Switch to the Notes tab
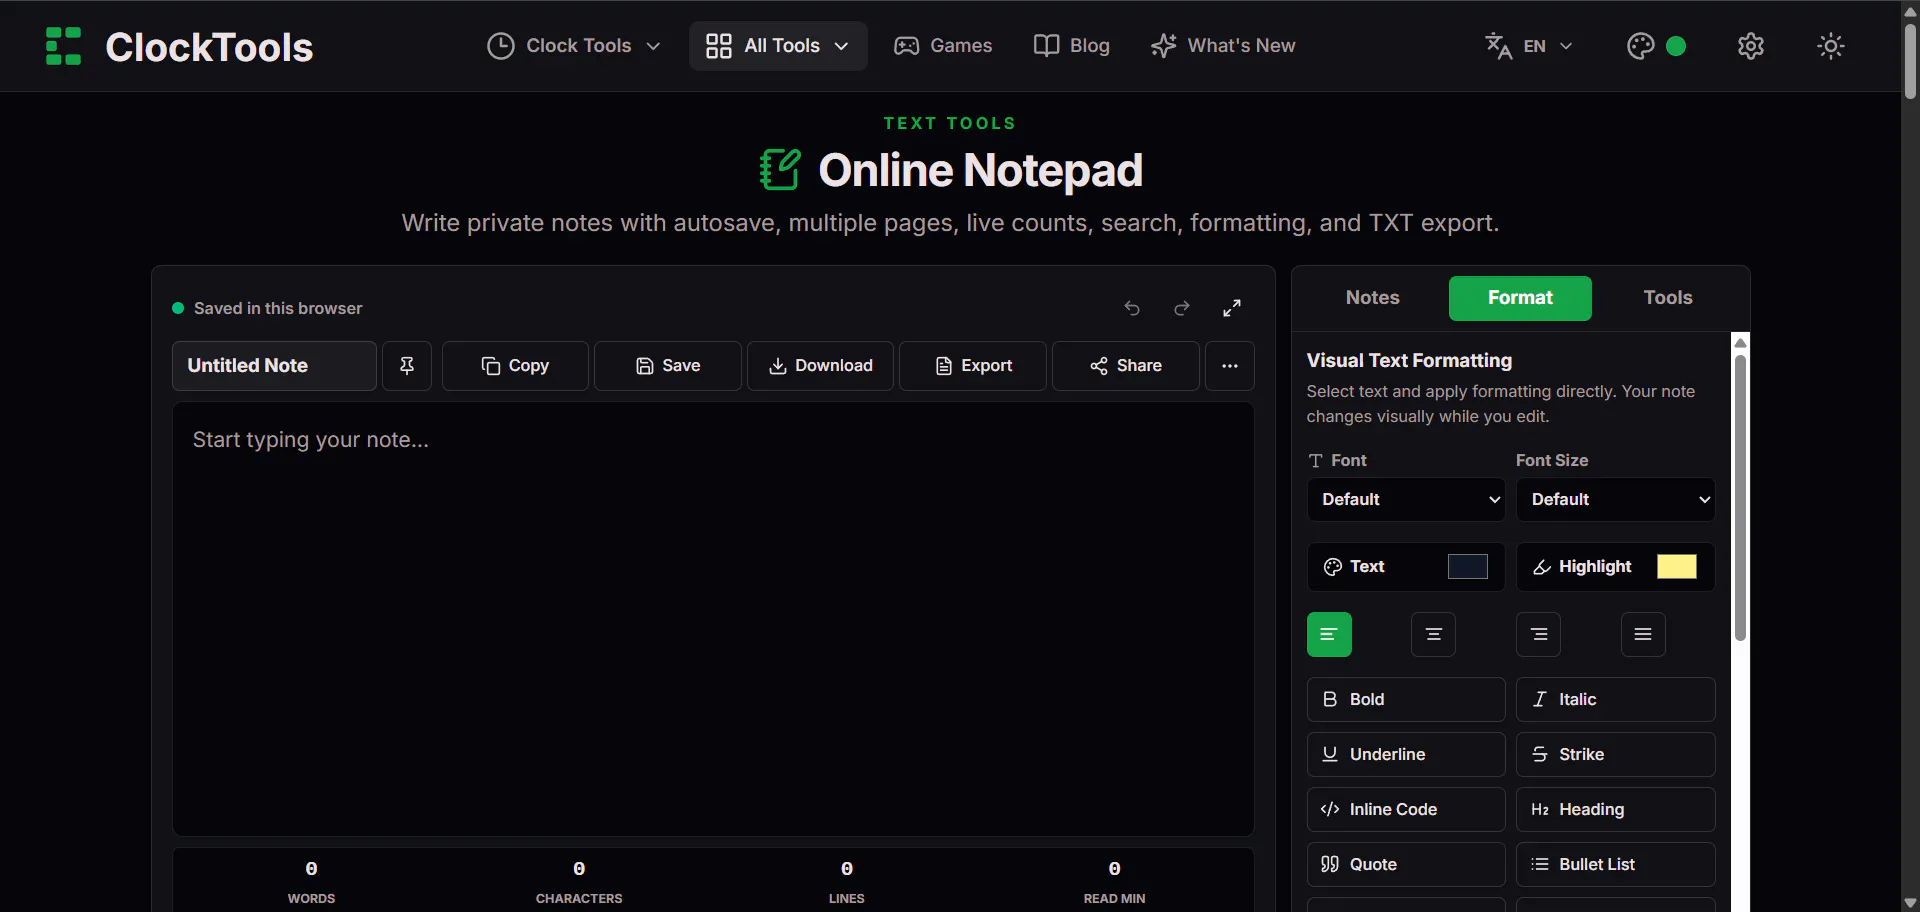Screen dimensions: 1920x912 1372,298
